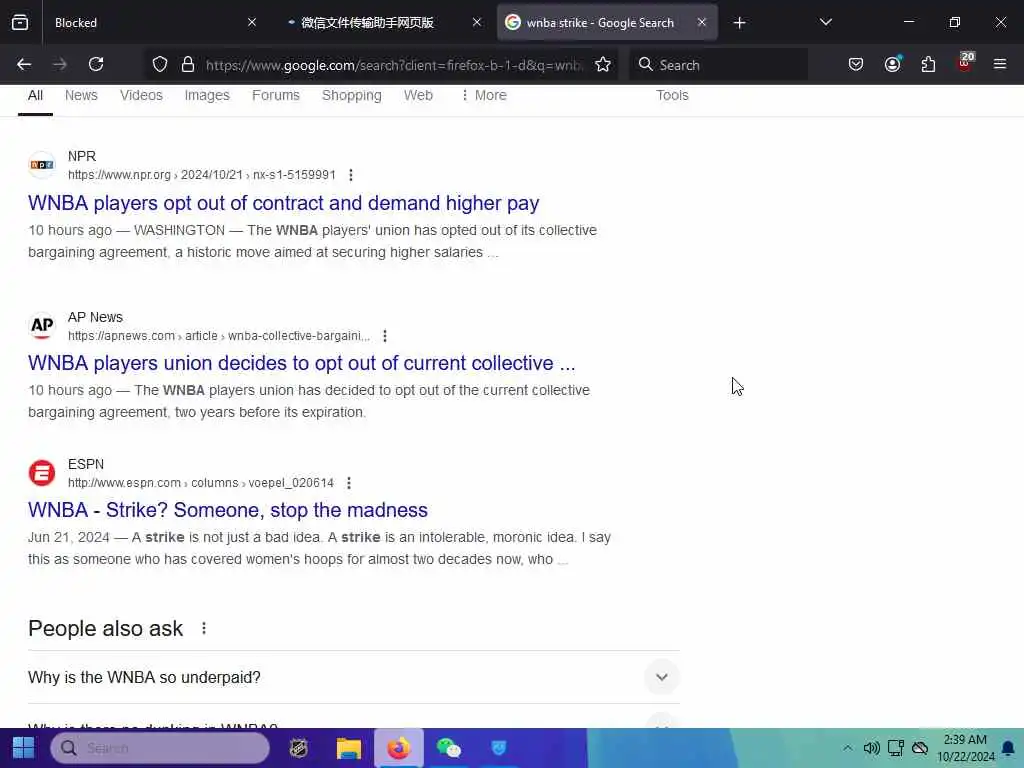Open People also ask options menu
This screenshot has height=768, width=1024.
pos(204,628)
